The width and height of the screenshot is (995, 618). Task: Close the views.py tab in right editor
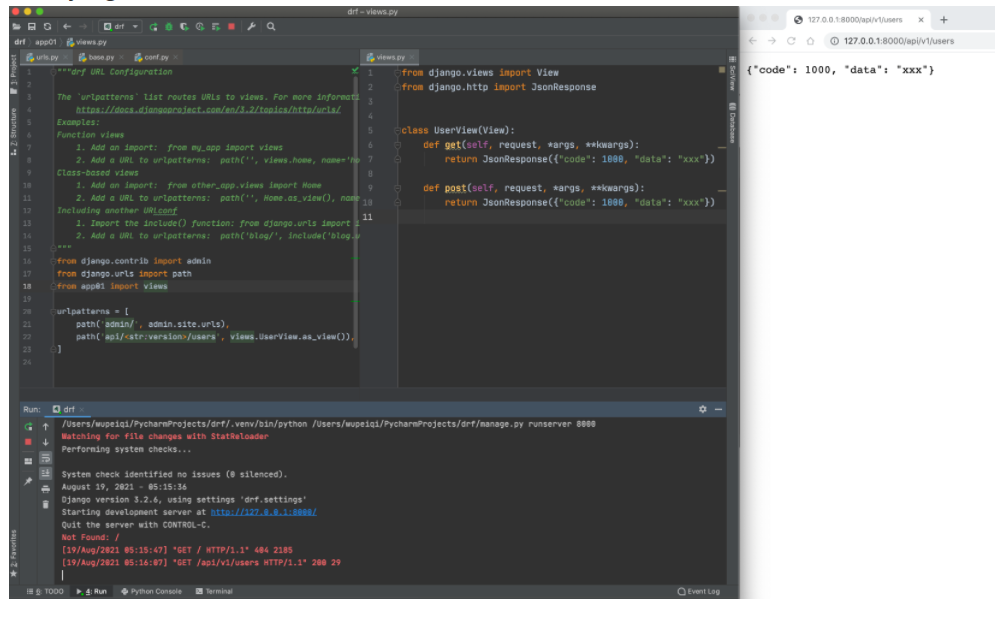click(412, 57)
